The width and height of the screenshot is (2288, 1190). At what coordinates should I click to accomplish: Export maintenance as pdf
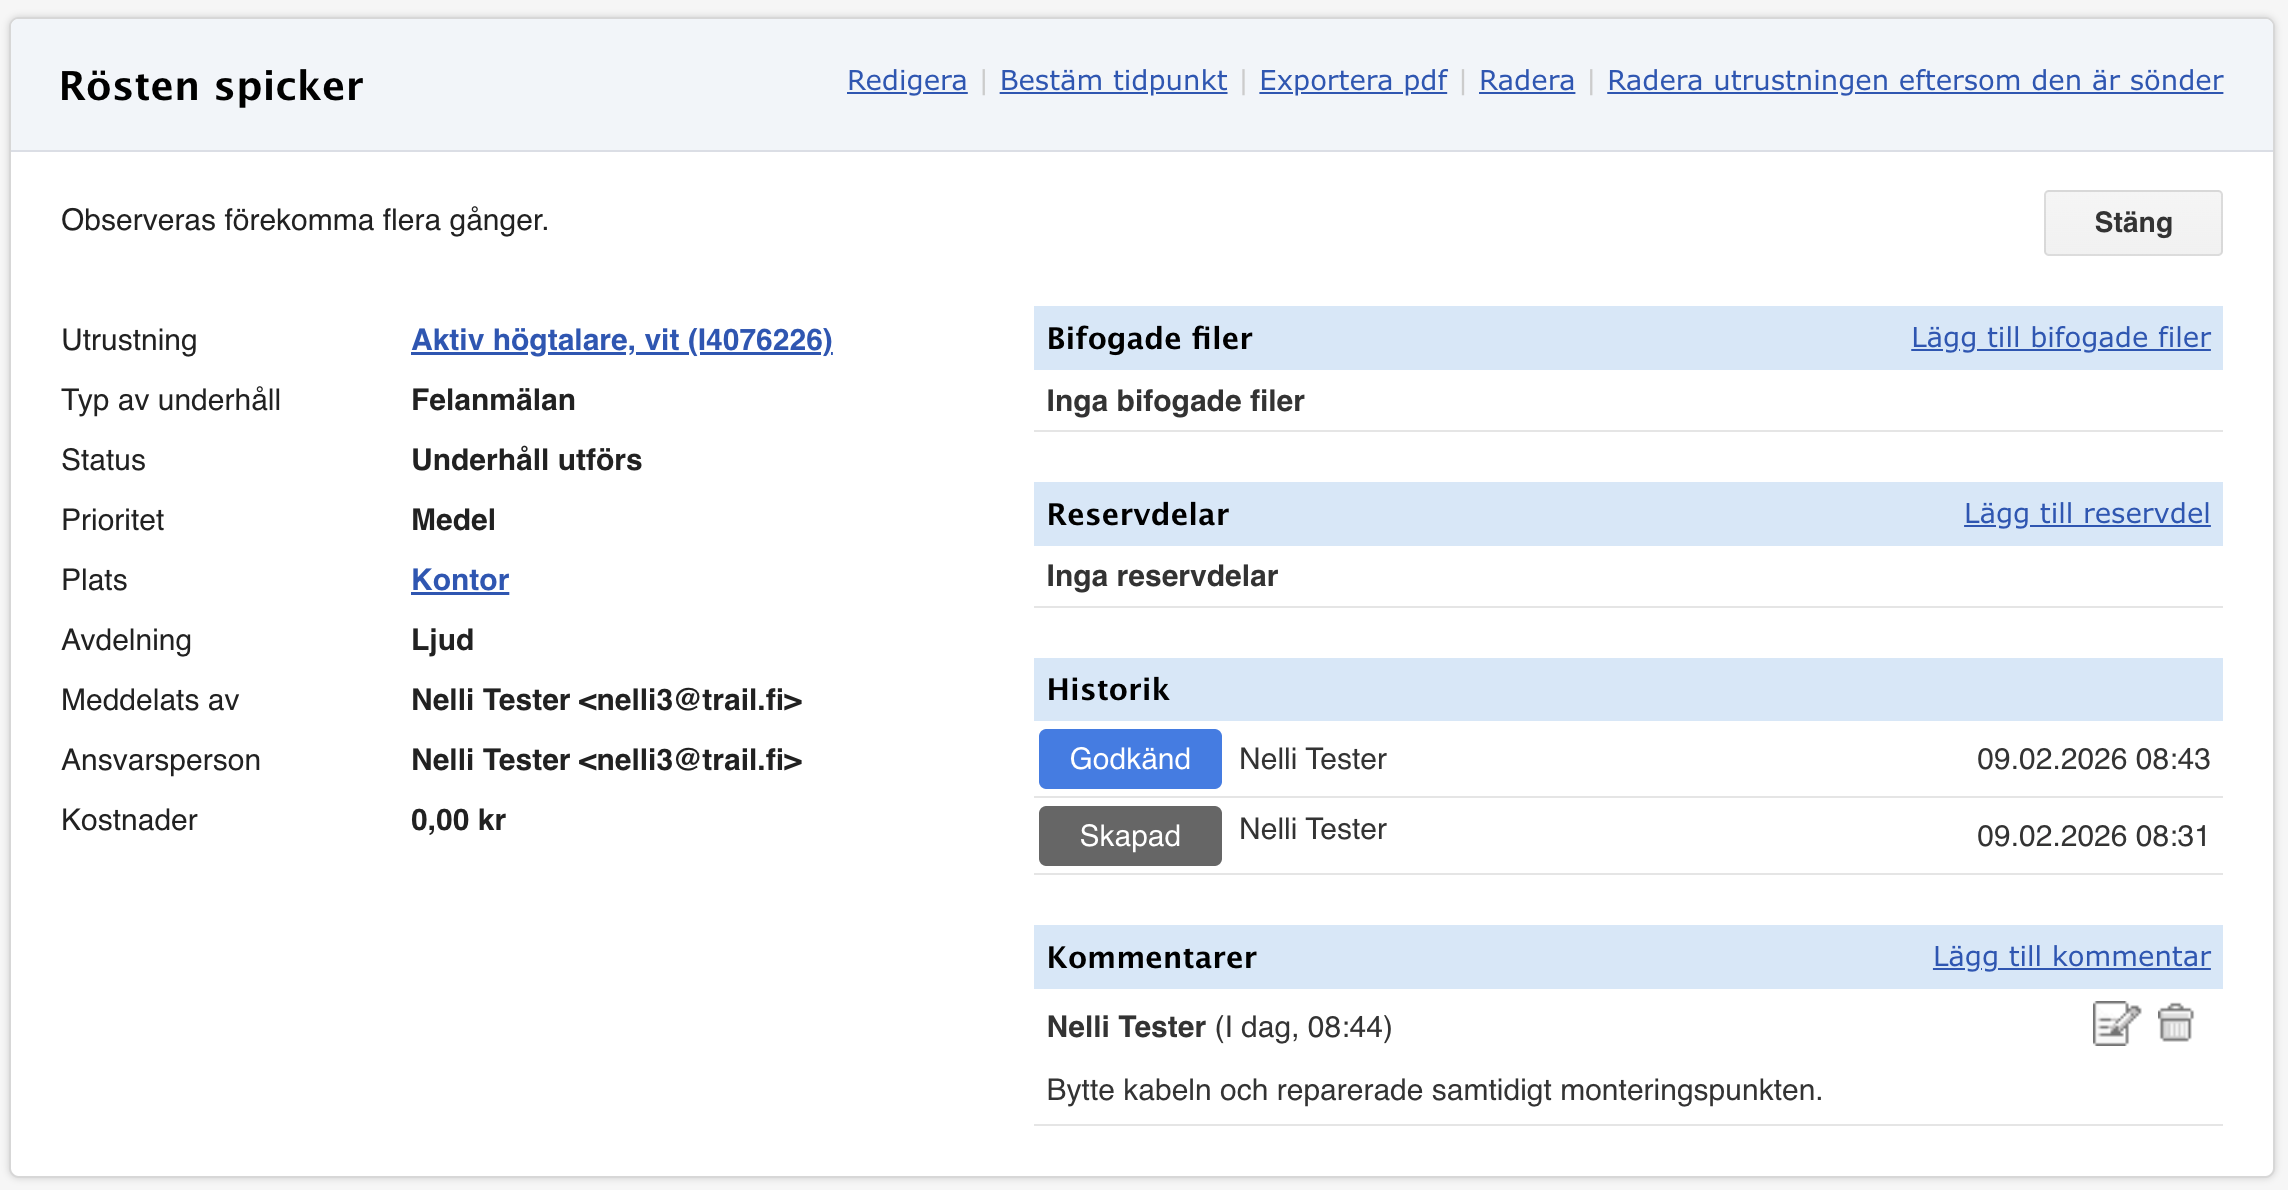tap(1352, 80)
